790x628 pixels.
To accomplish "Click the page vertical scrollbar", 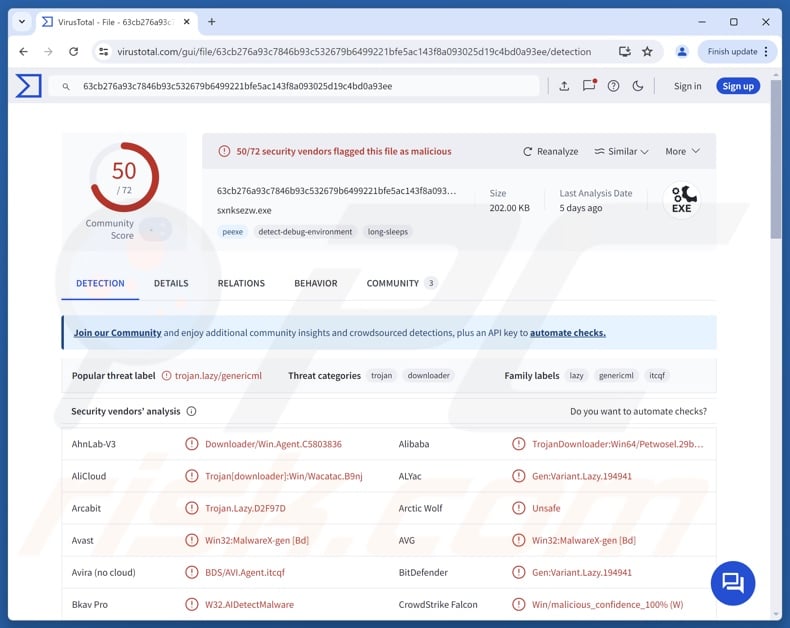I will (776, 160).
